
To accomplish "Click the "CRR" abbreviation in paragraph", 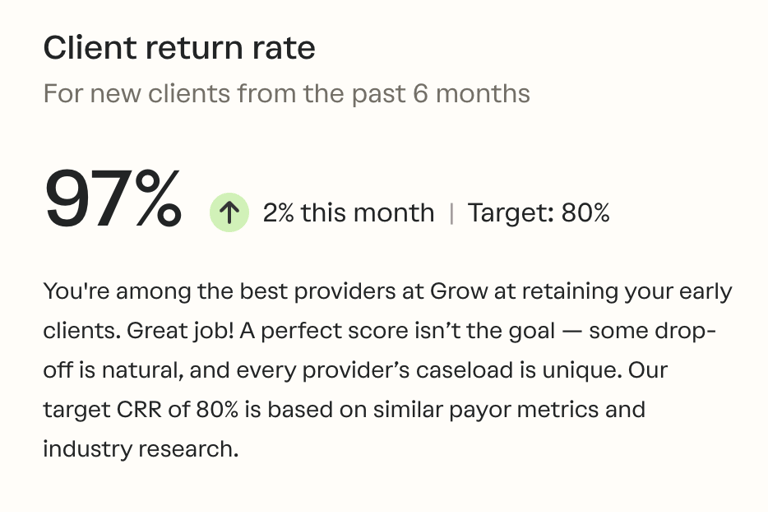I will [x=139, y=410].
